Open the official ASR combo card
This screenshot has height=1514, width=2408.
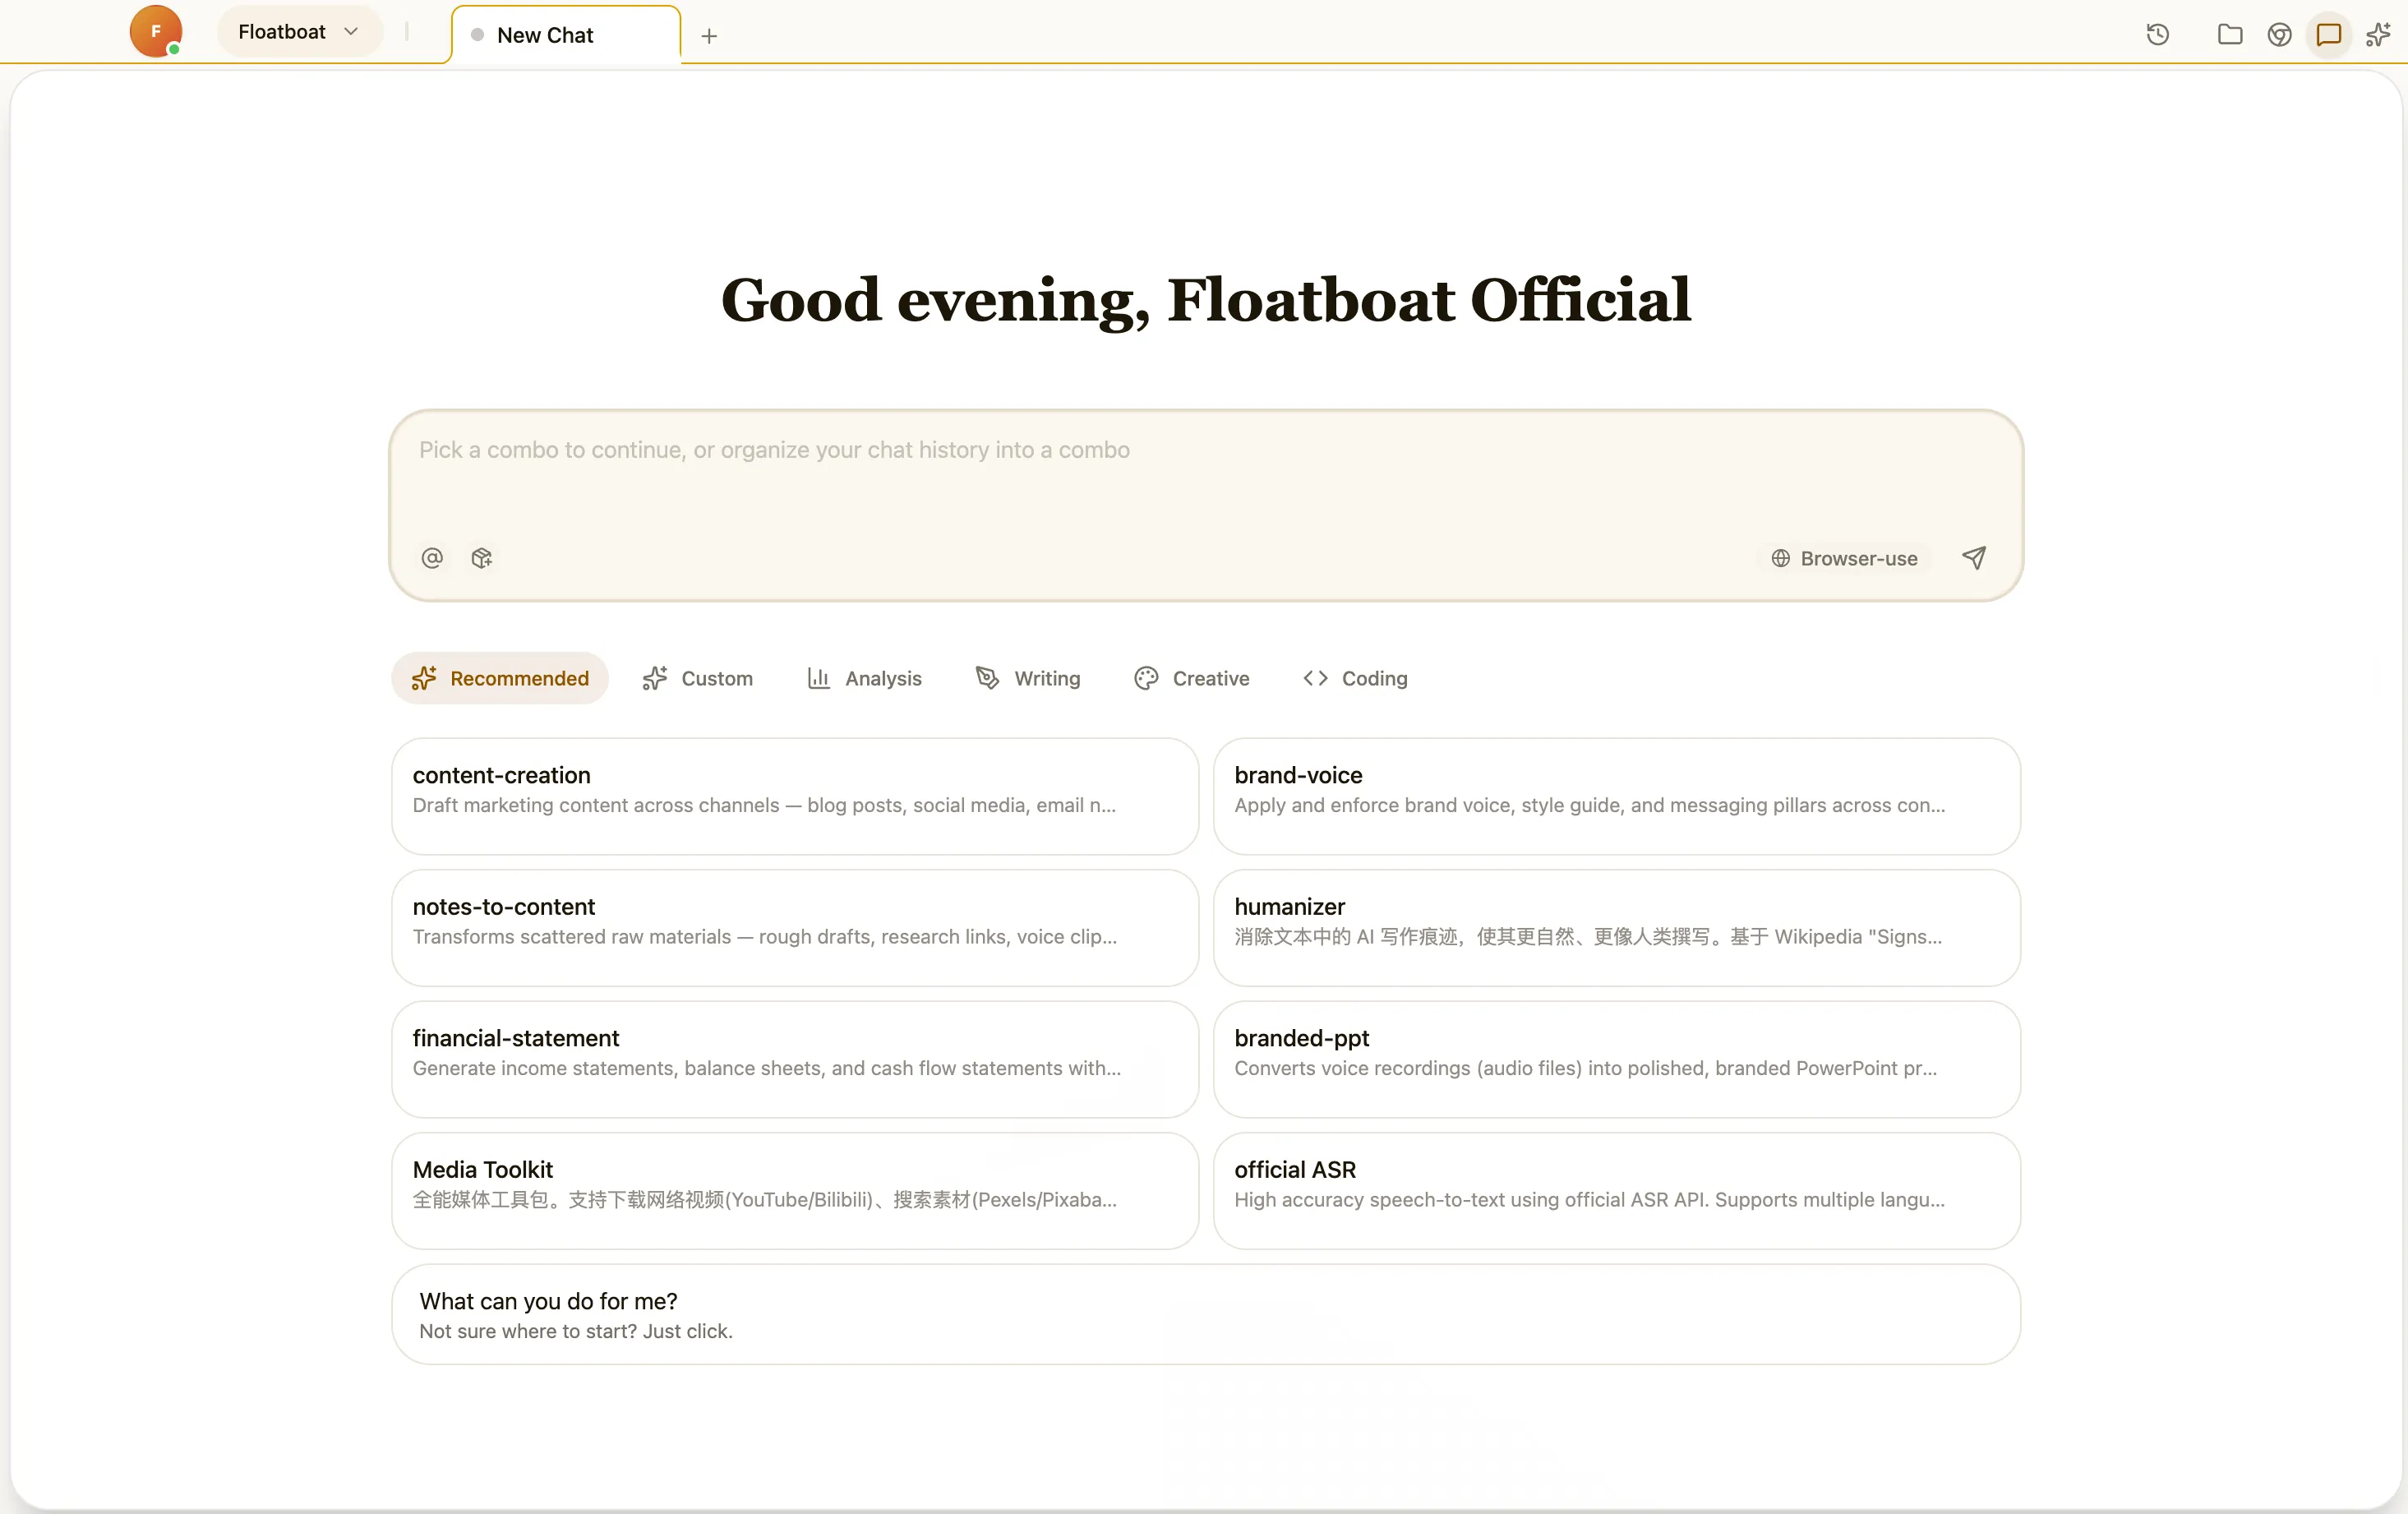point(1617,1191)
